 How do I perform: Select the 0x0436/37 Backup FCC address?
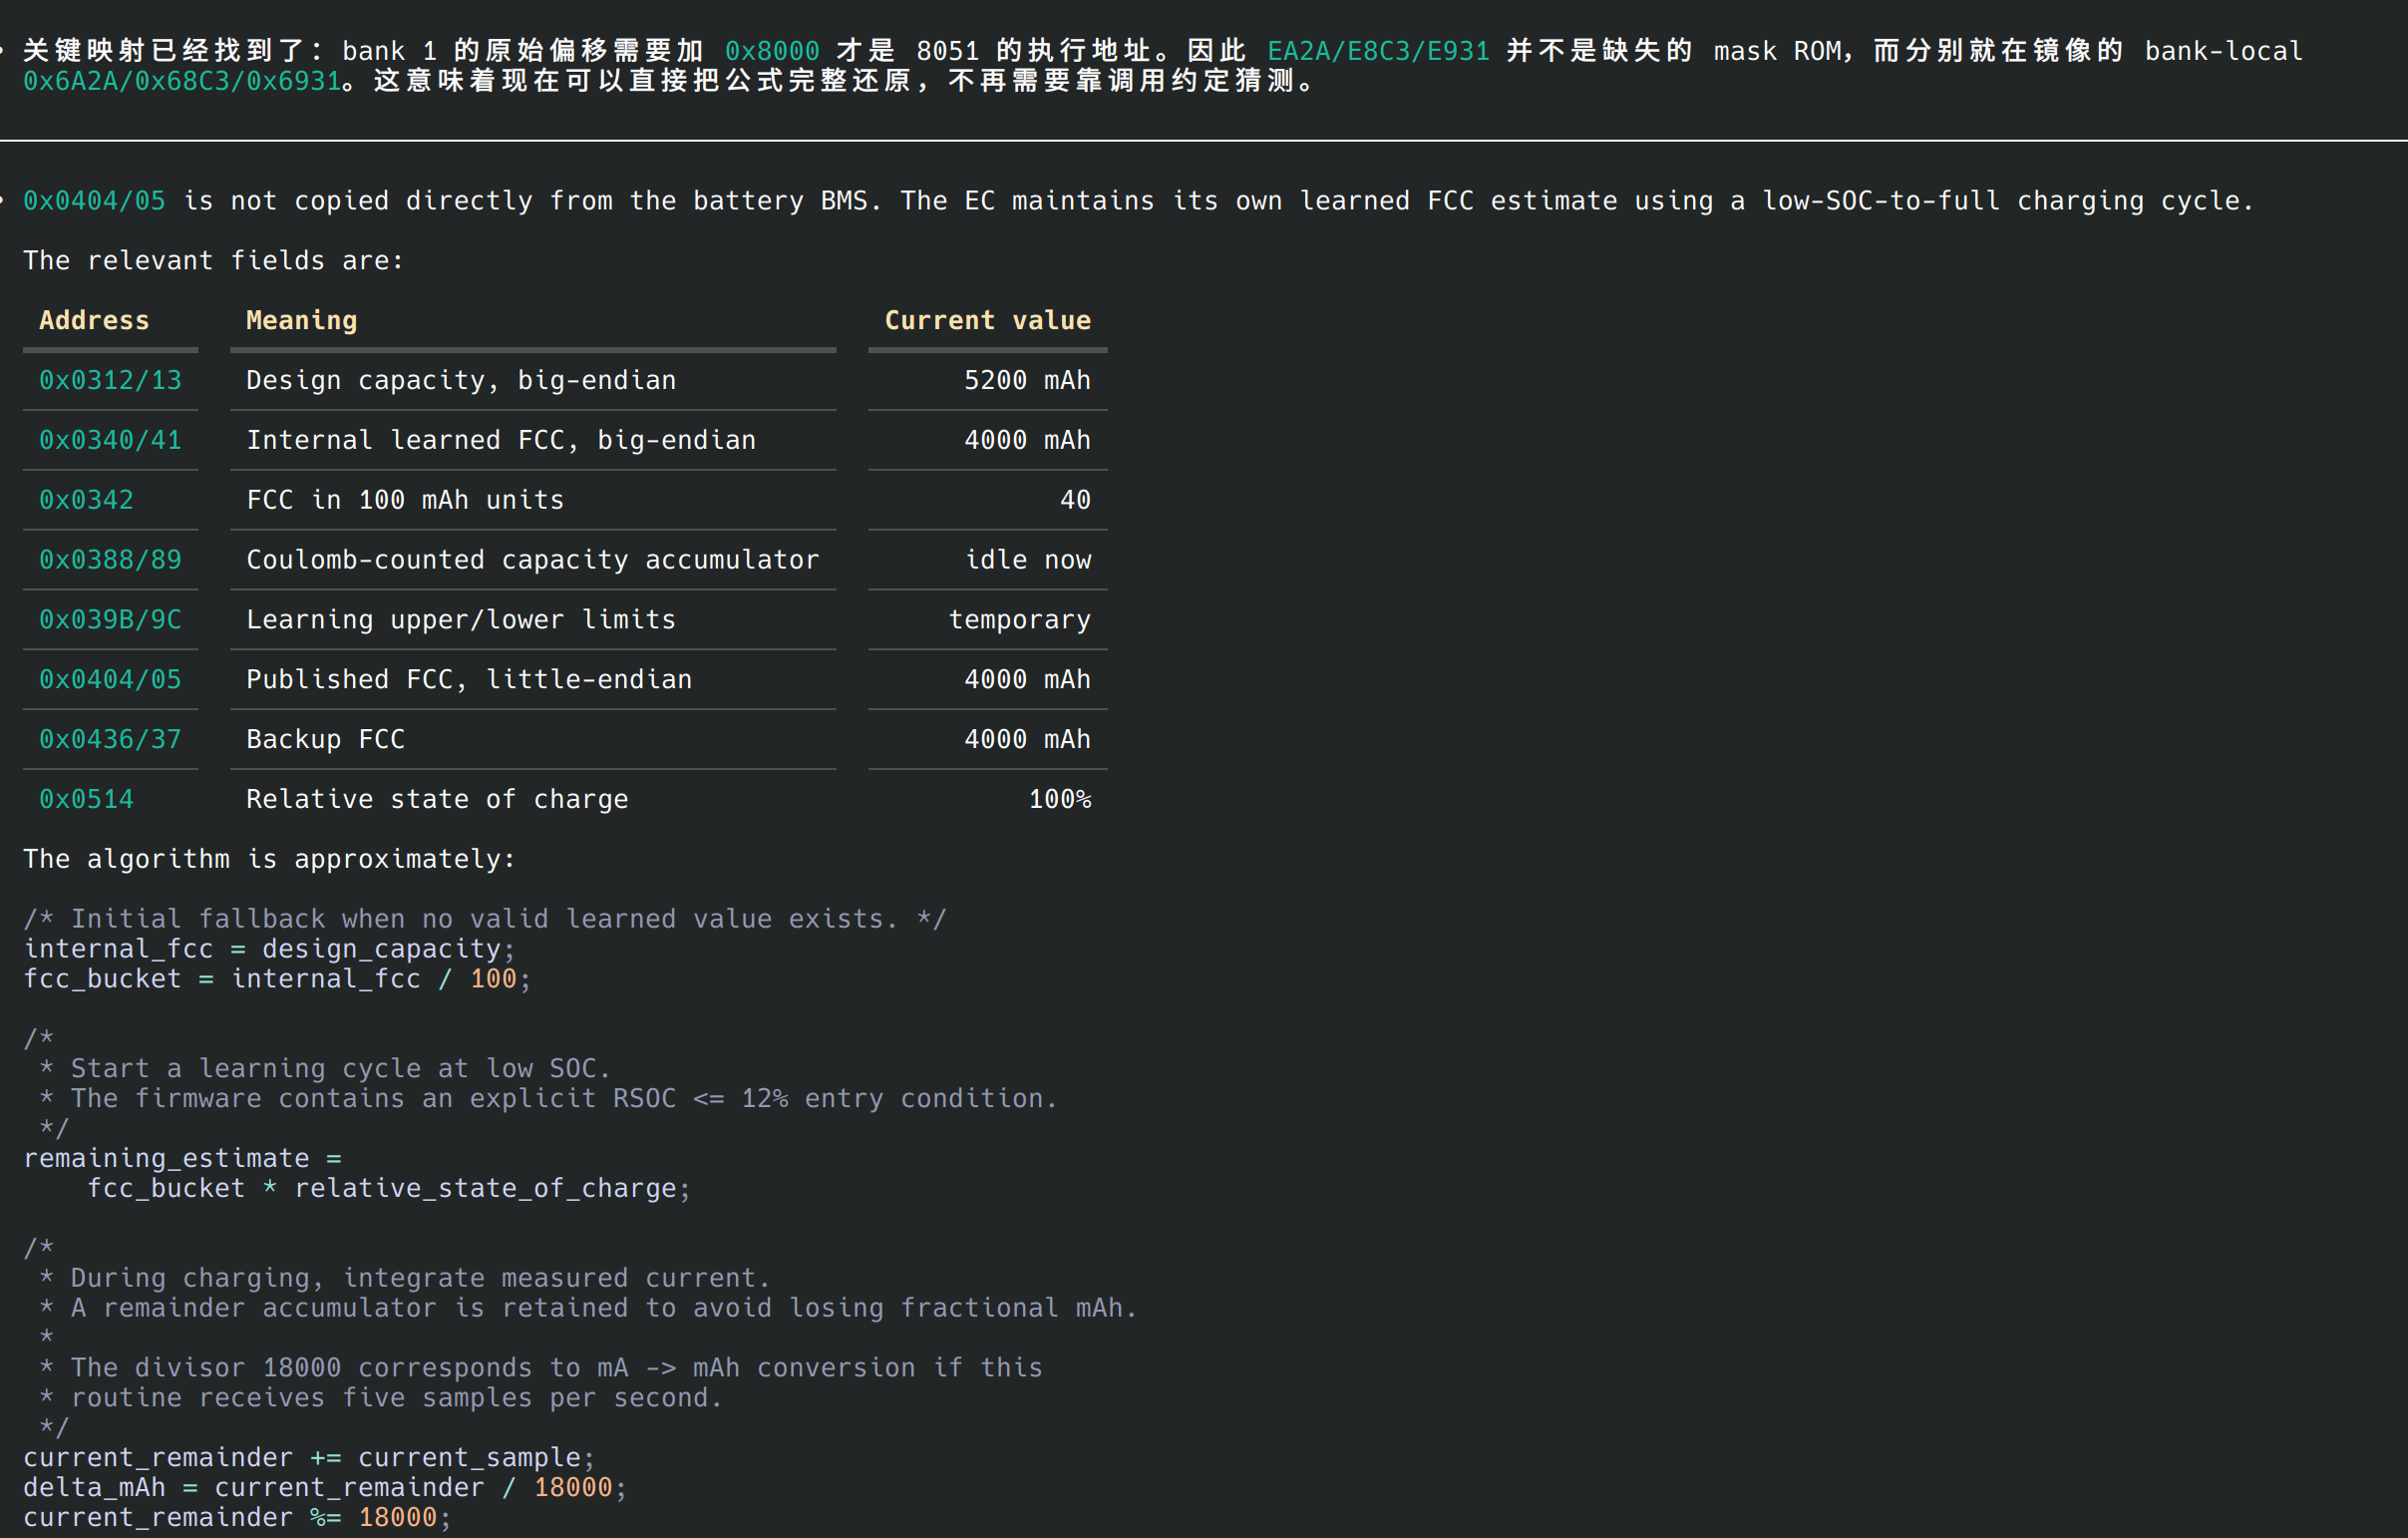point(110,740)
